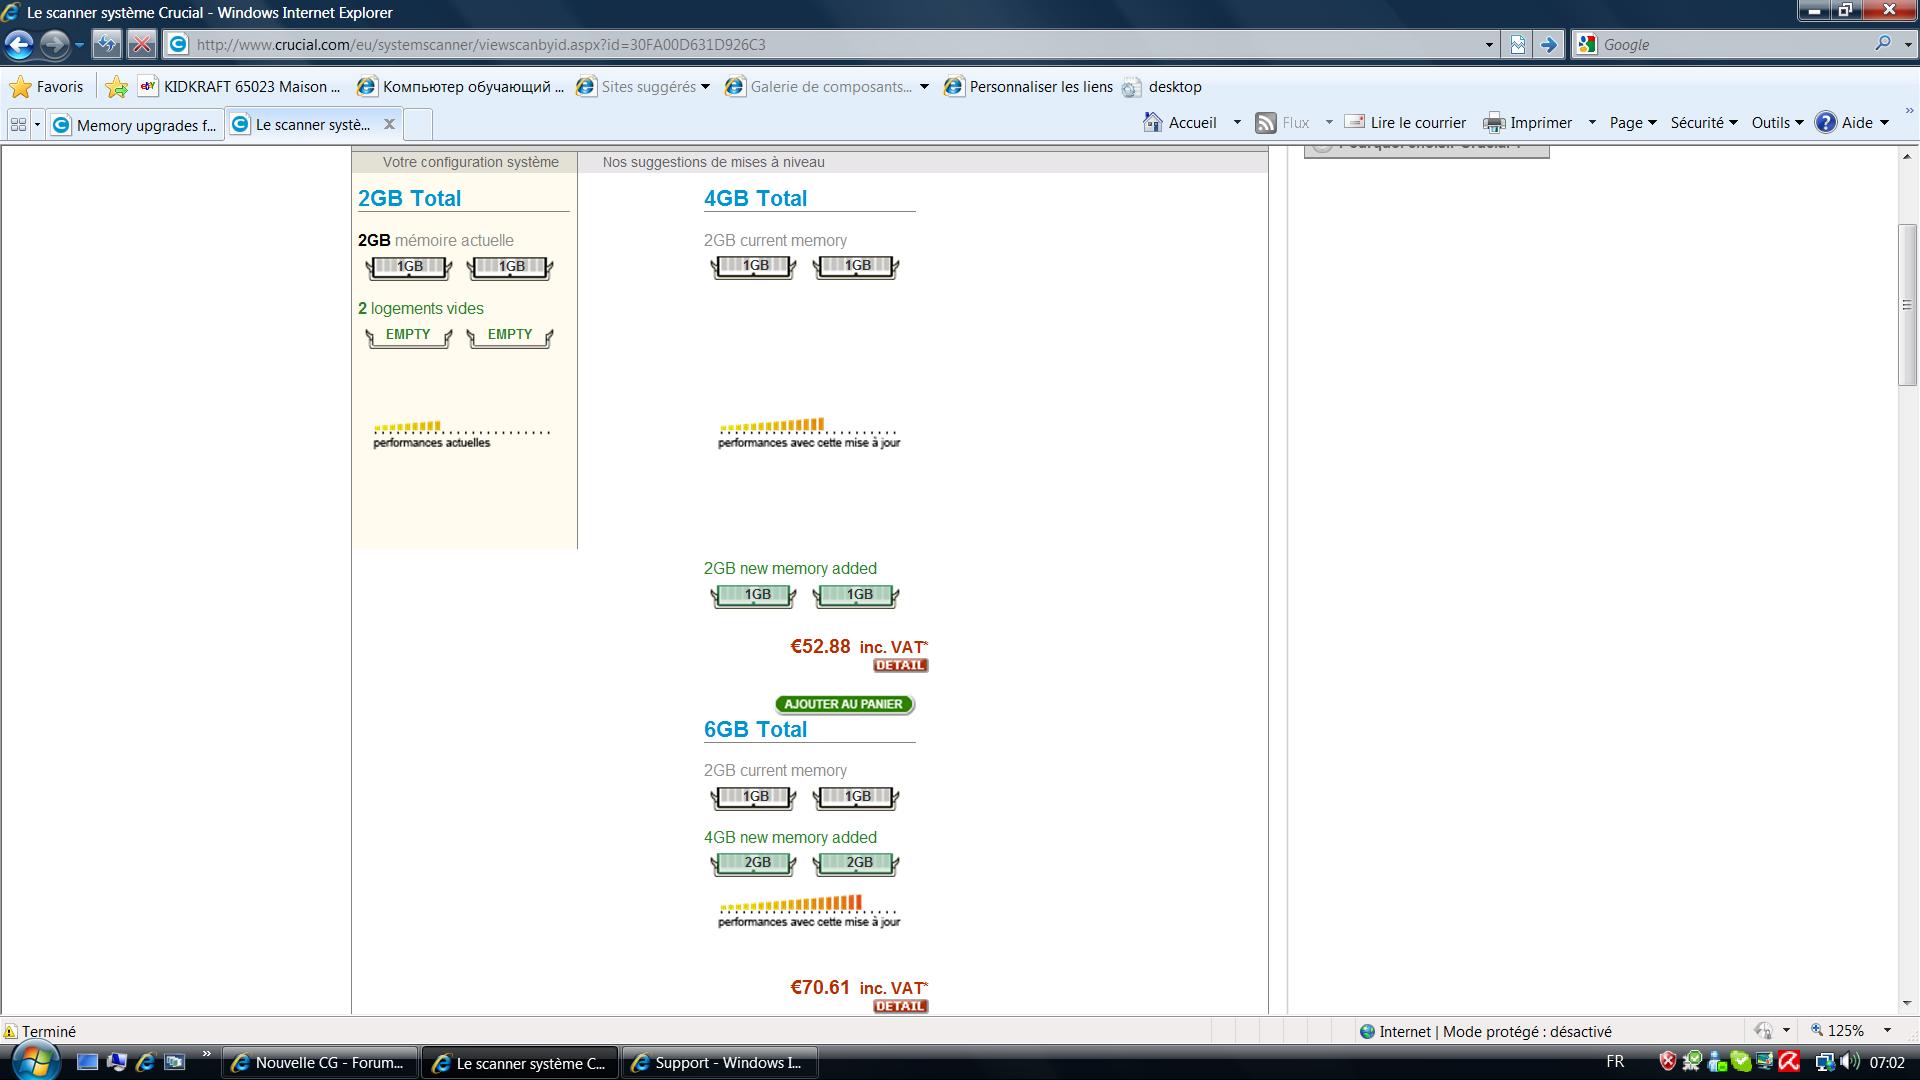Viewport: 1920px width, 1080px height.
Task: Click the browser Back arrow button
Action: point(19,44)
